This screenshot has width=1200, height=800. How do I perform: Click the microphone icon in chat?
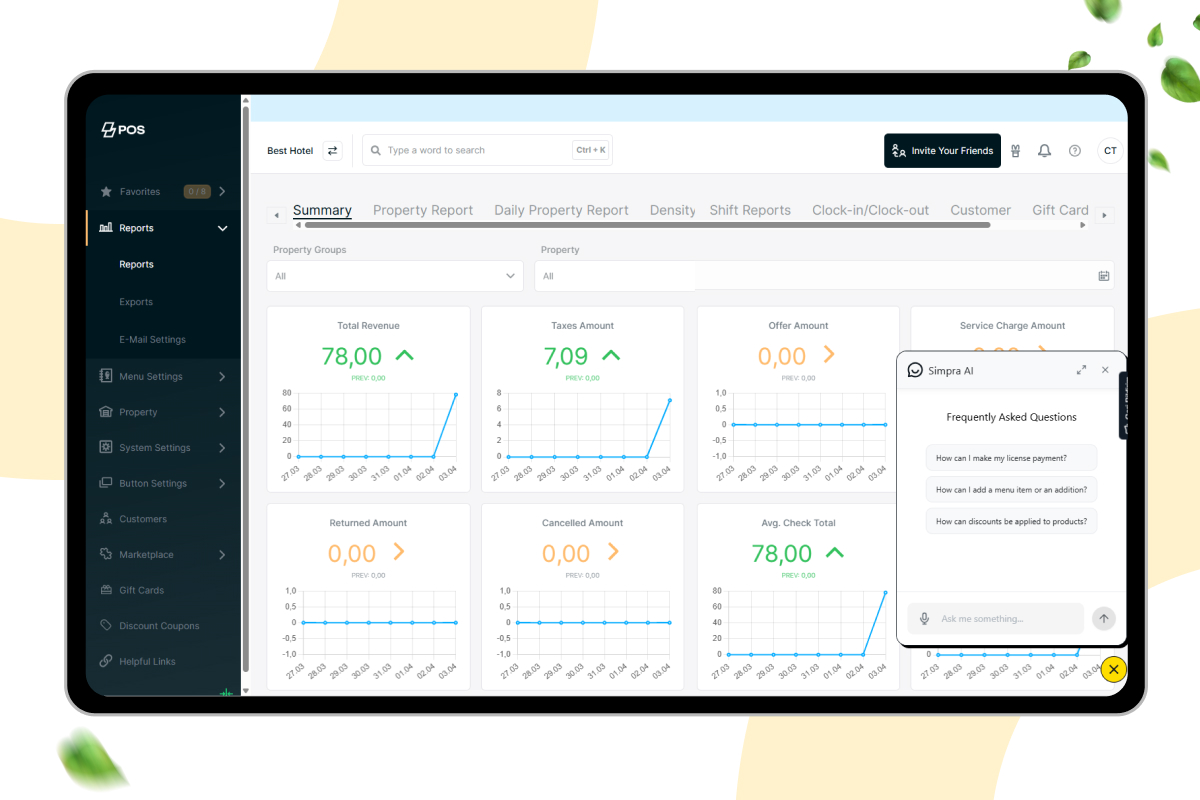click(925, 619)
